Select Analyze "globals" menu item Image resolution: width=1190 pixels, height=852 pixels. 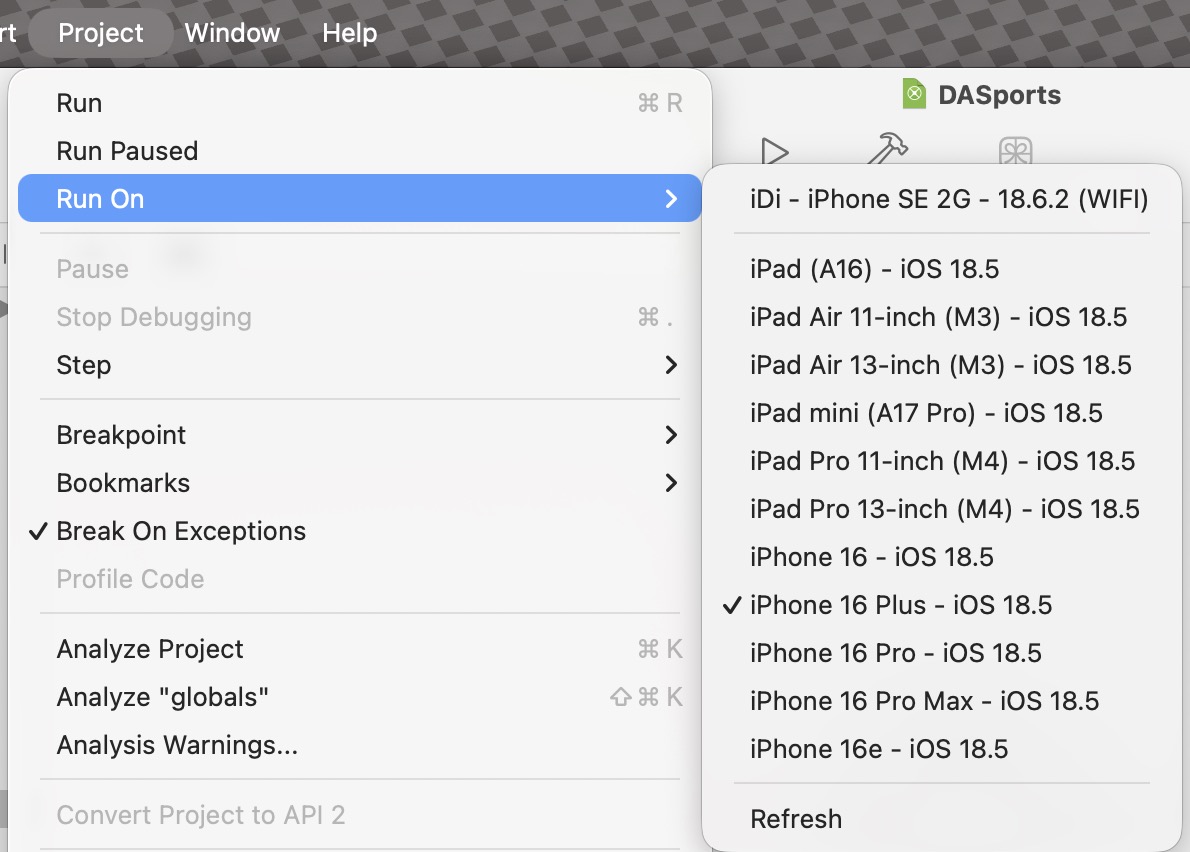point(163,697)
